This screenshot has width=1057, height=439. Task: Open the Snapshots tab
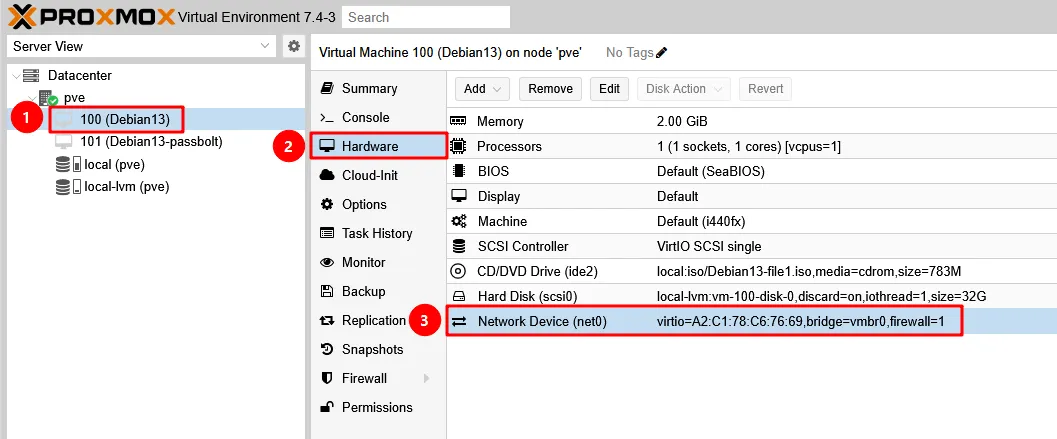378,349
